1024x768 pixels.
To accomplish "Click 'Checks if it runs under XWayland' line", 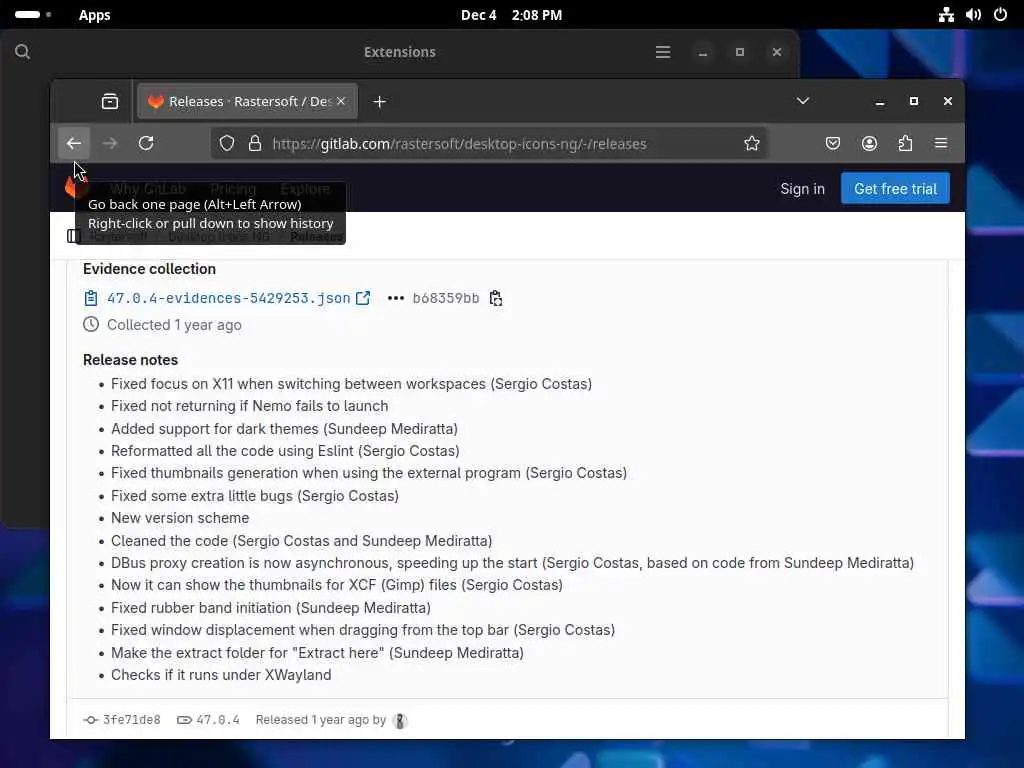I will pos(221,675).
